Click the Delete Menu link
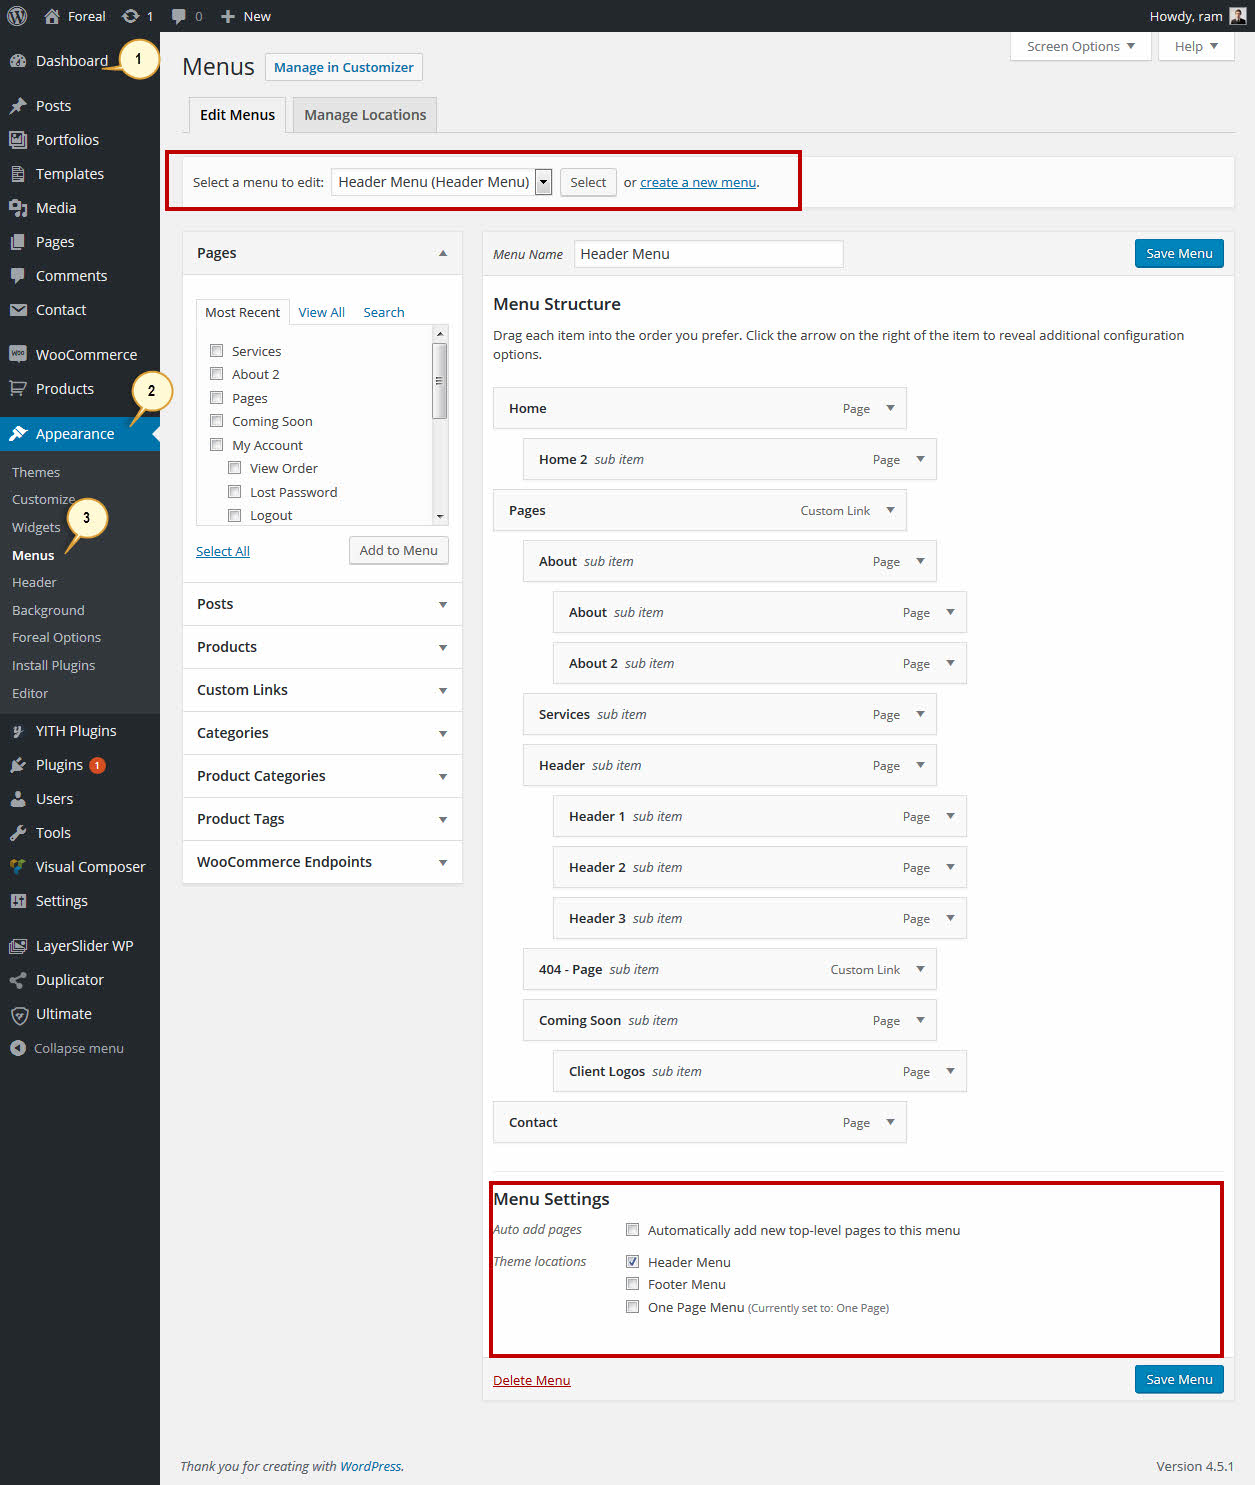1255x1485 pixels. (531, 1380)
